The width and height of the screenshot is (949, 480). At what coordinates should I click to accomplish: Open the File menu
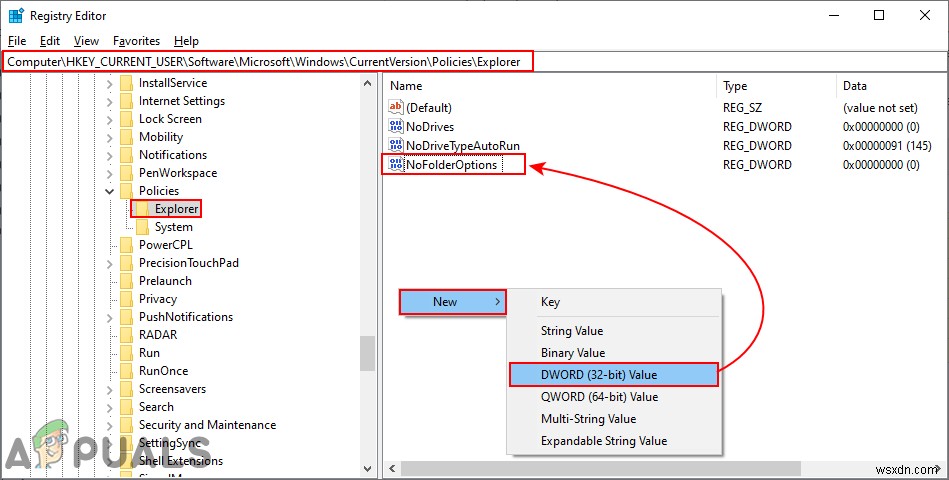[17, 41]
